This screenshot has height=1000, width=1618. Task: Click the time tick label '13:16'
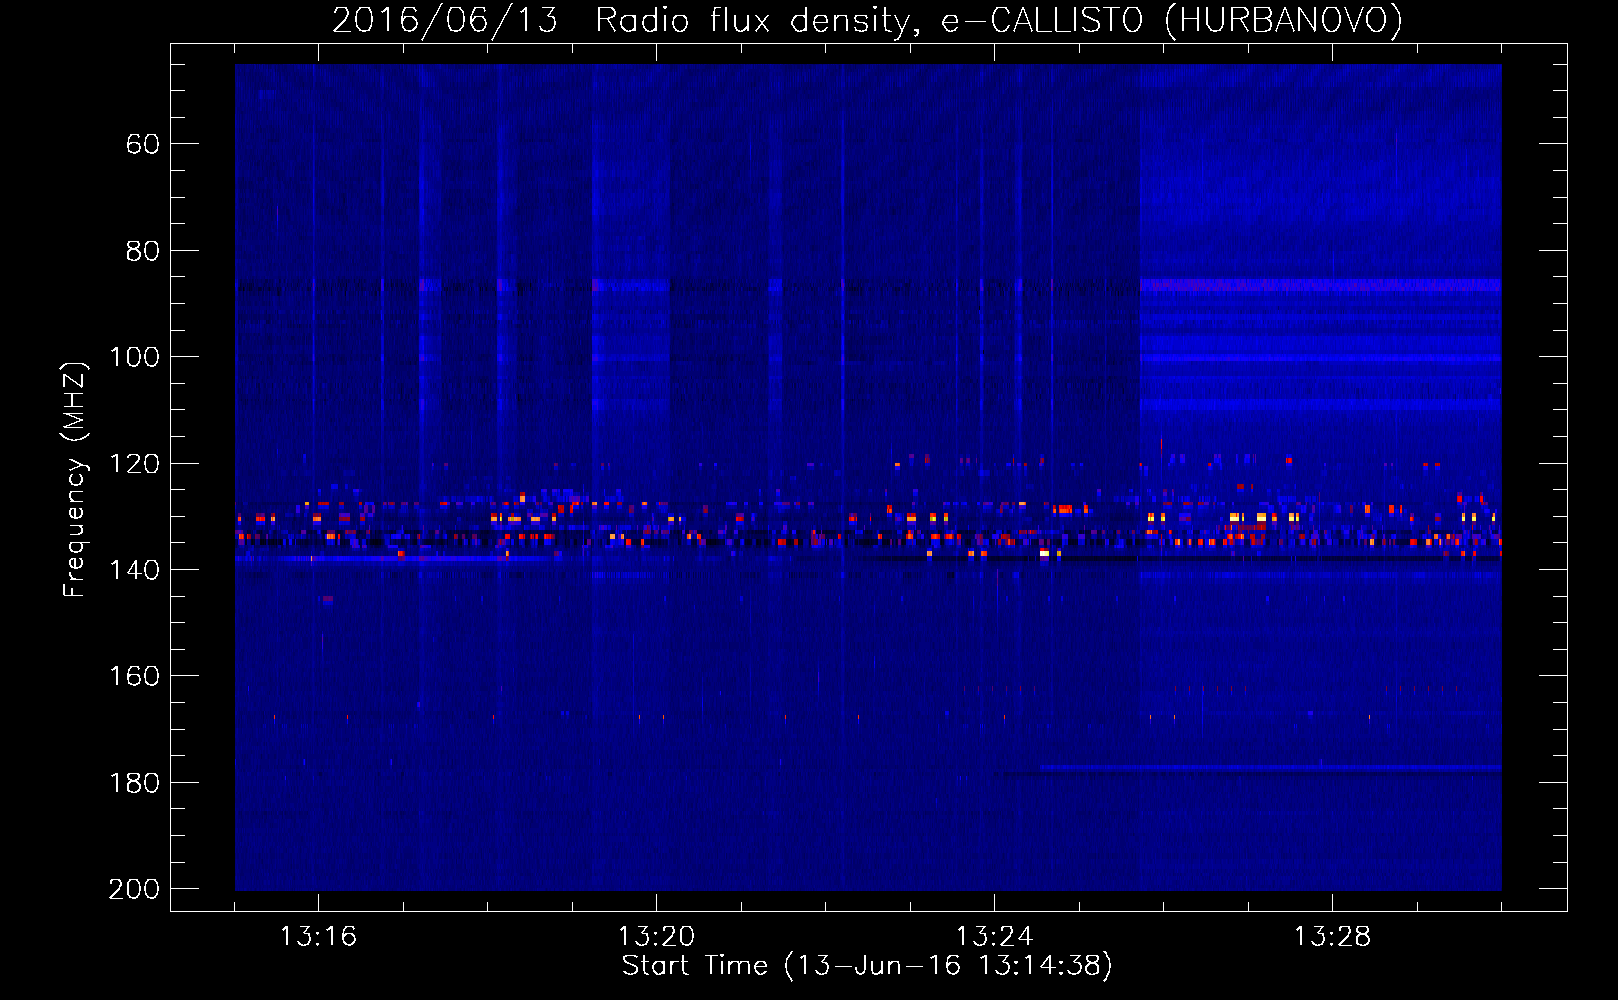pyautogui.click(x=318, y=937)
